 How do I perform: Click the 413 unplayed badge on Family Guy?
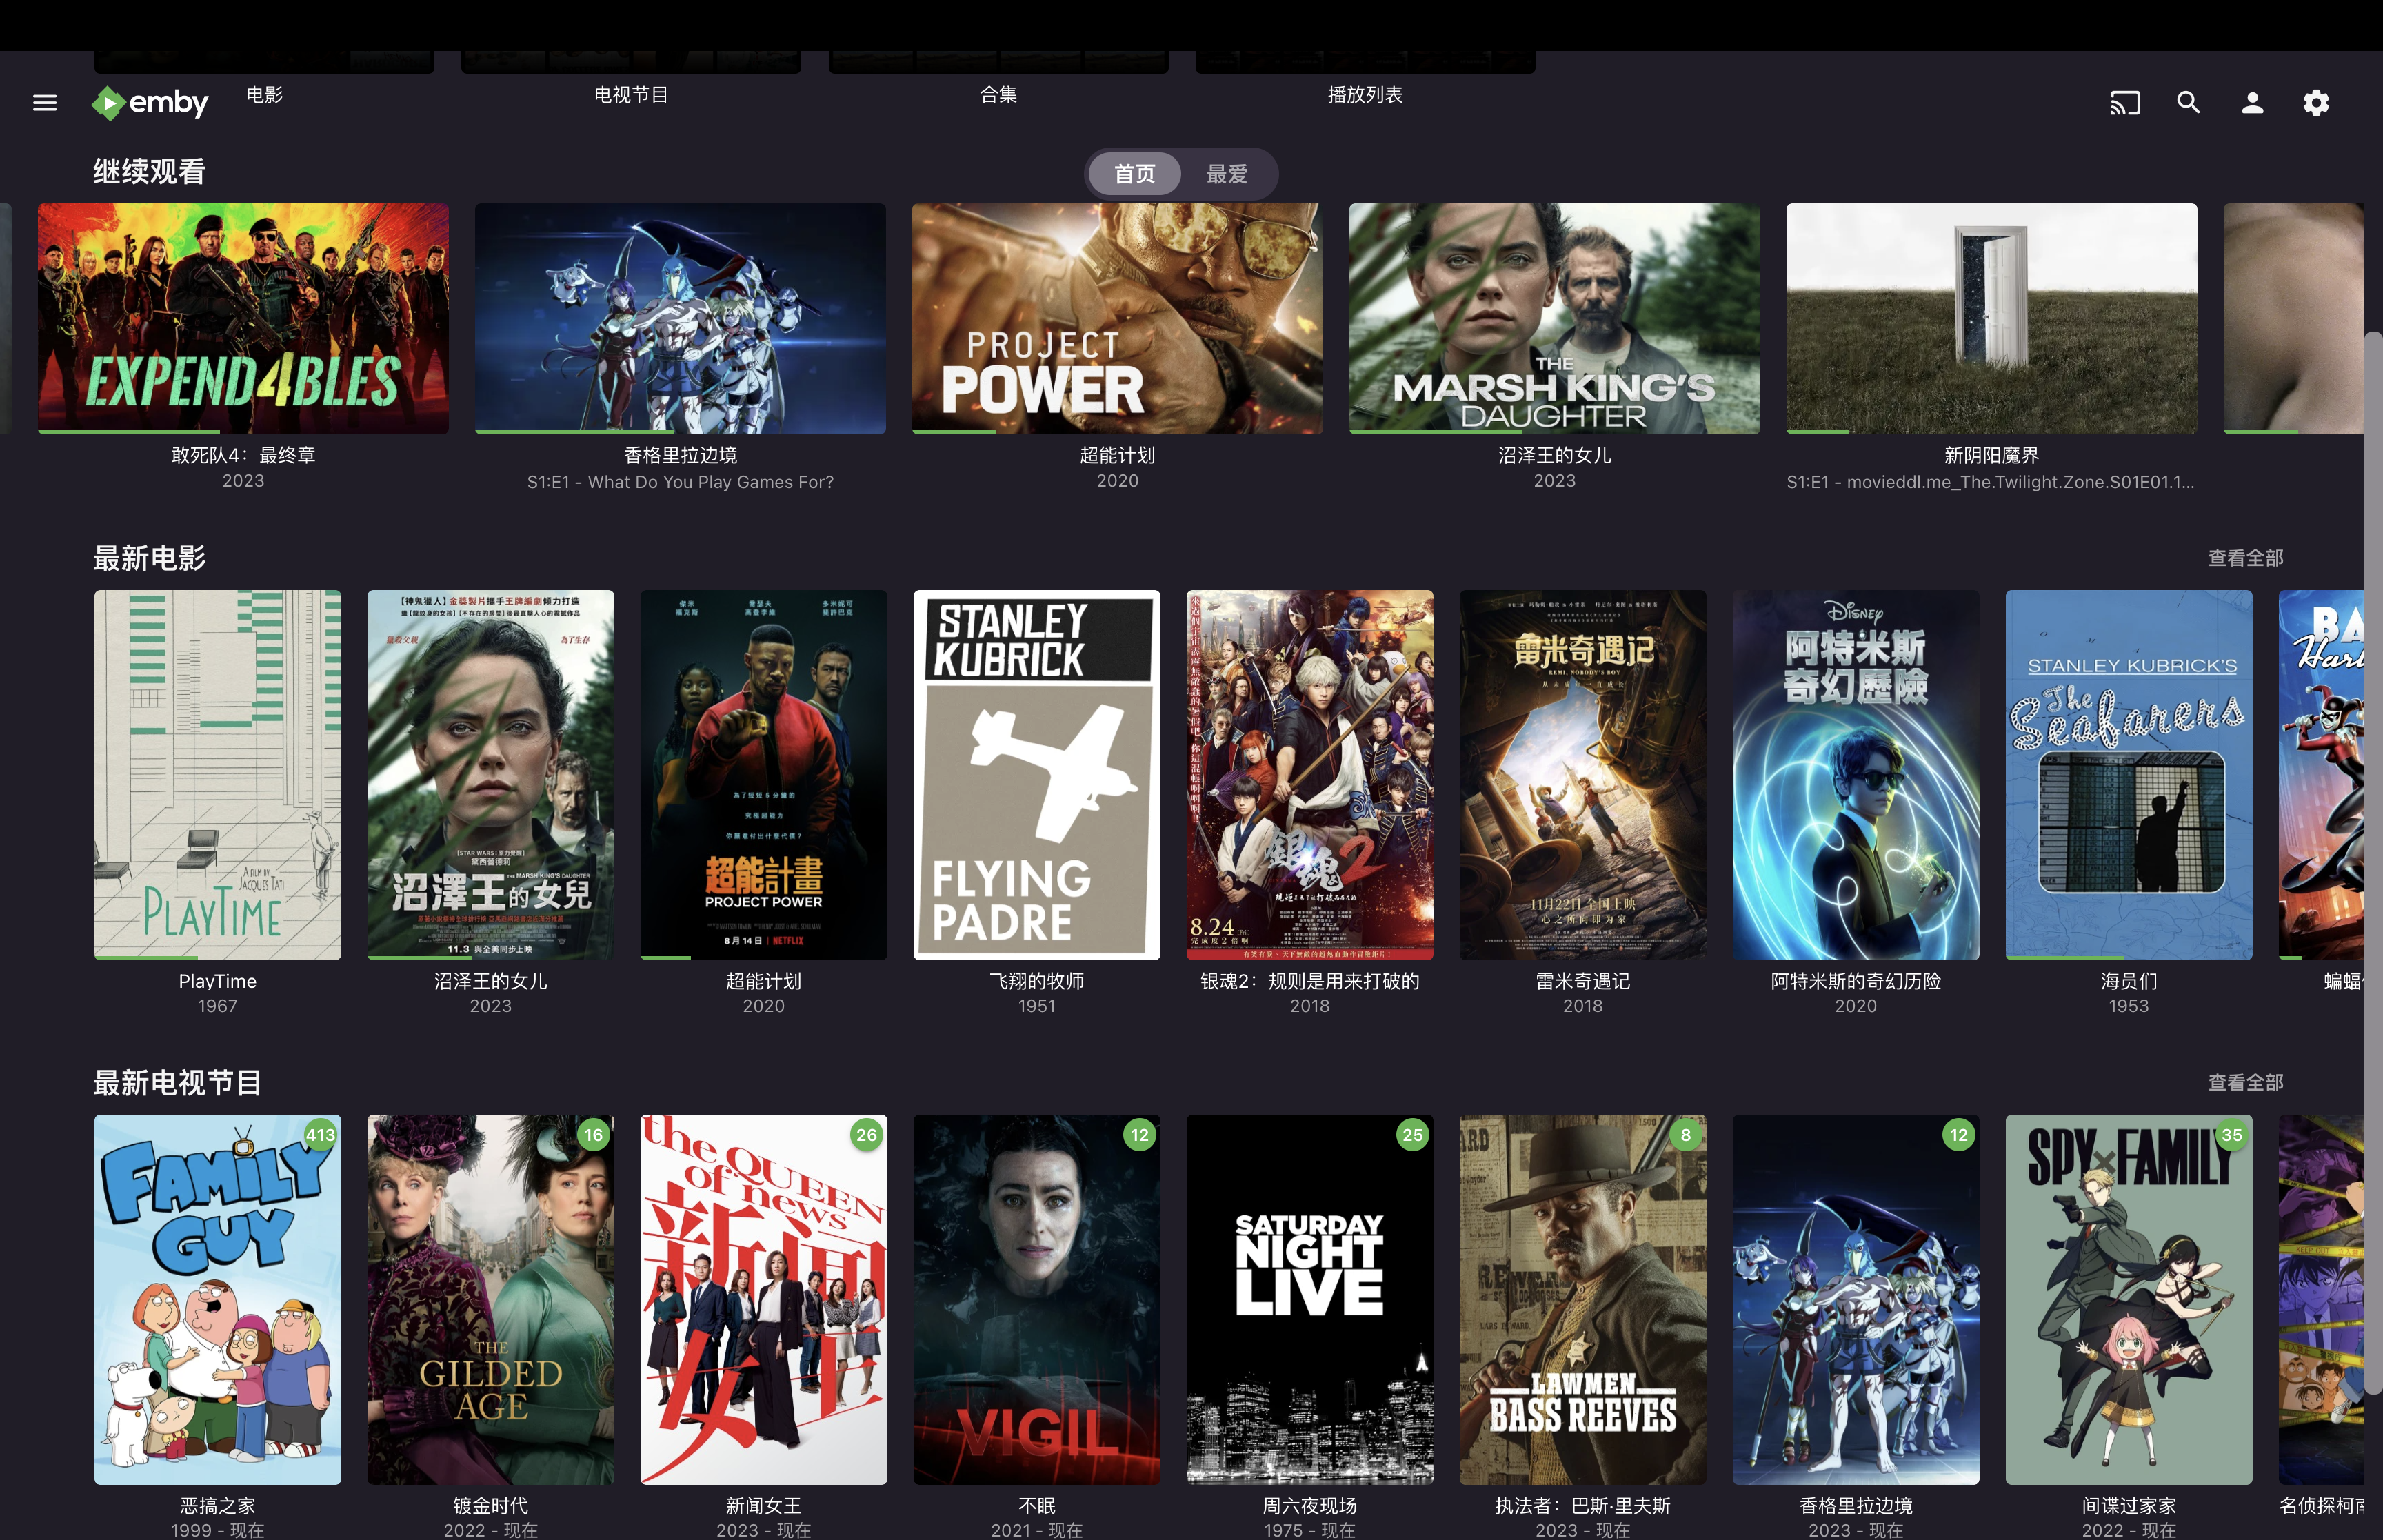[320, 1135]
